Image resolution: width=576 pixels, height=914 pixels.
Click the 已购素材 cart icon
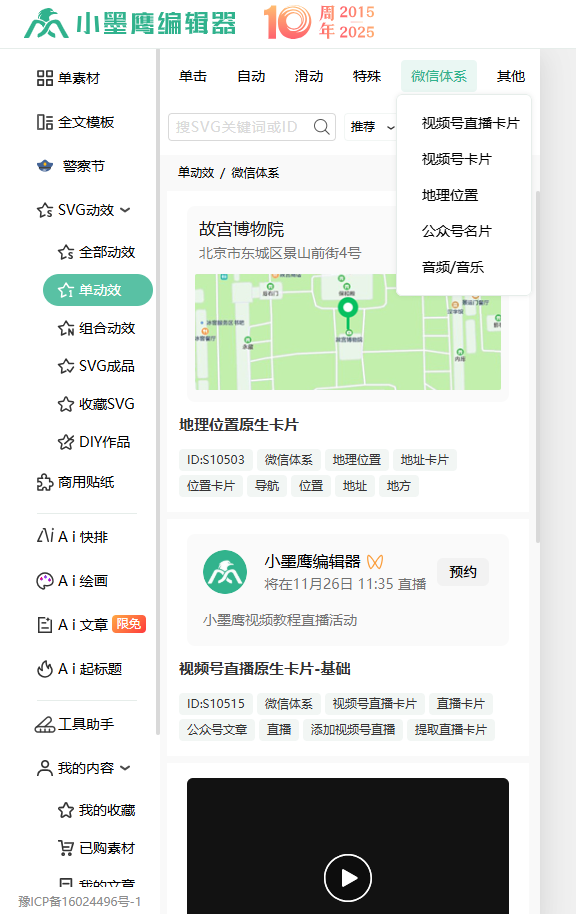[66, 848]
